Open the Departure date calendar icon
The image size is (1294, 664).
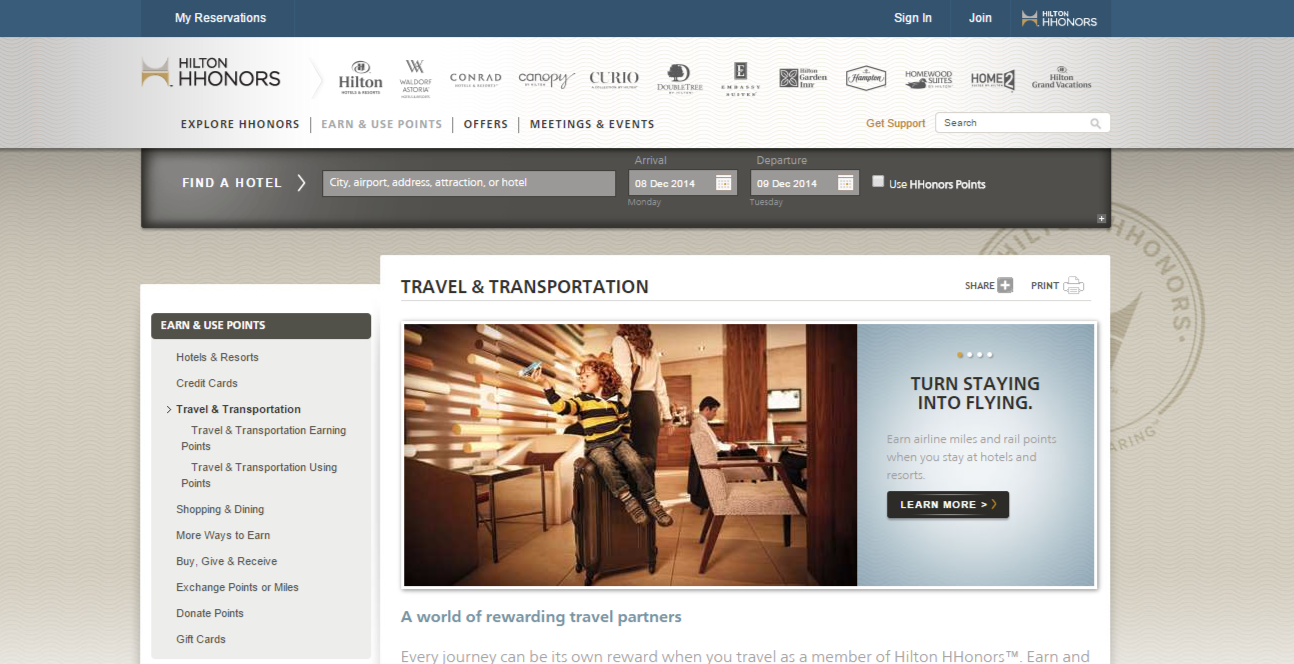pyautogui.click(x=846, y=183)
